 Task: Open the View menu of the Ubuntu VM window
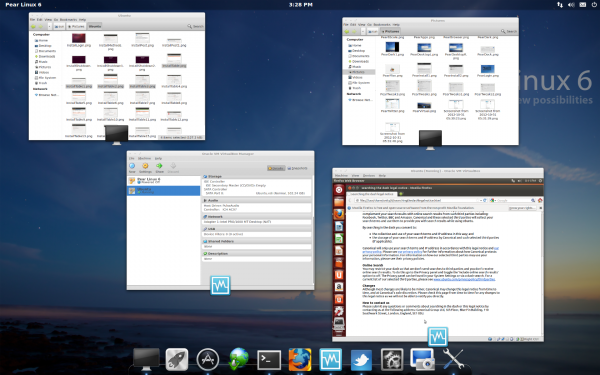(x=355, y=176)
